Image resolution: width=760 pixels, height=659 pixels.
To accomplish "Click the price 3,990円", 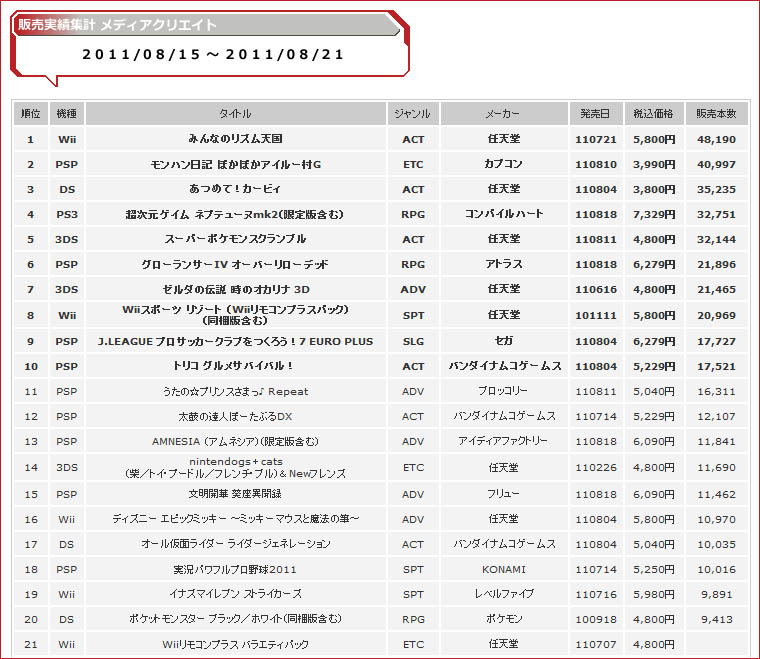I will (x=654, y=165).
